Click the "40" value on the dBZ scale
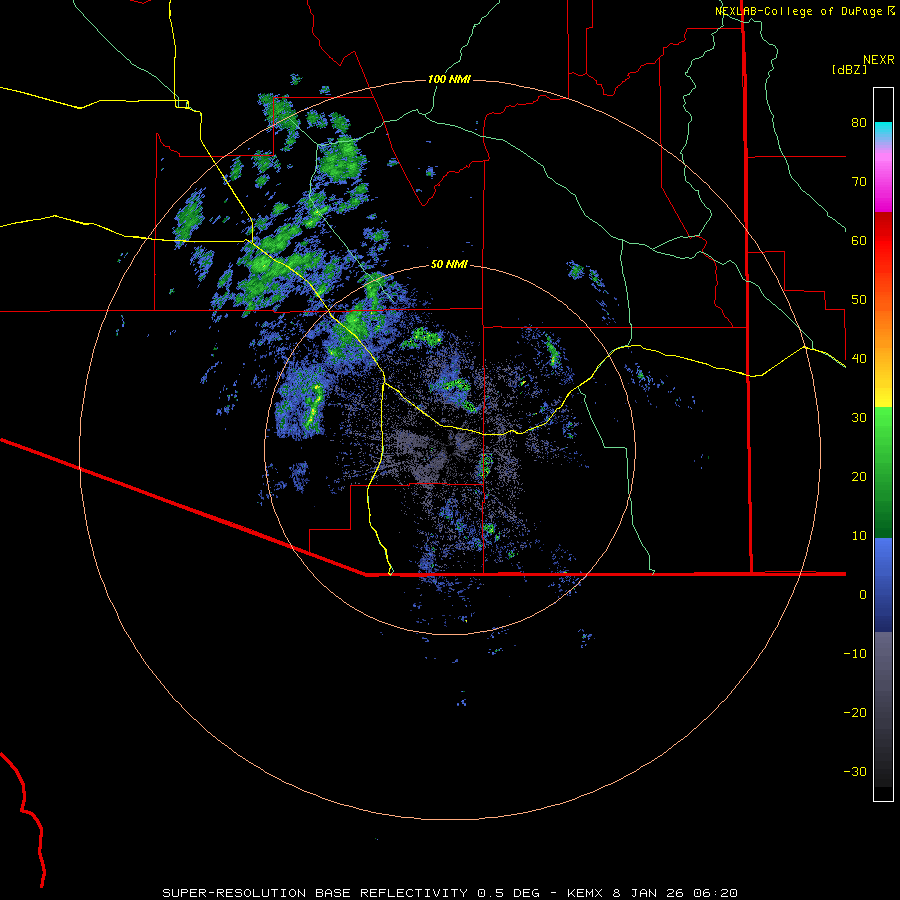Image resolution: width=900 pixels, height=900 pixels. tap(859, 359)
